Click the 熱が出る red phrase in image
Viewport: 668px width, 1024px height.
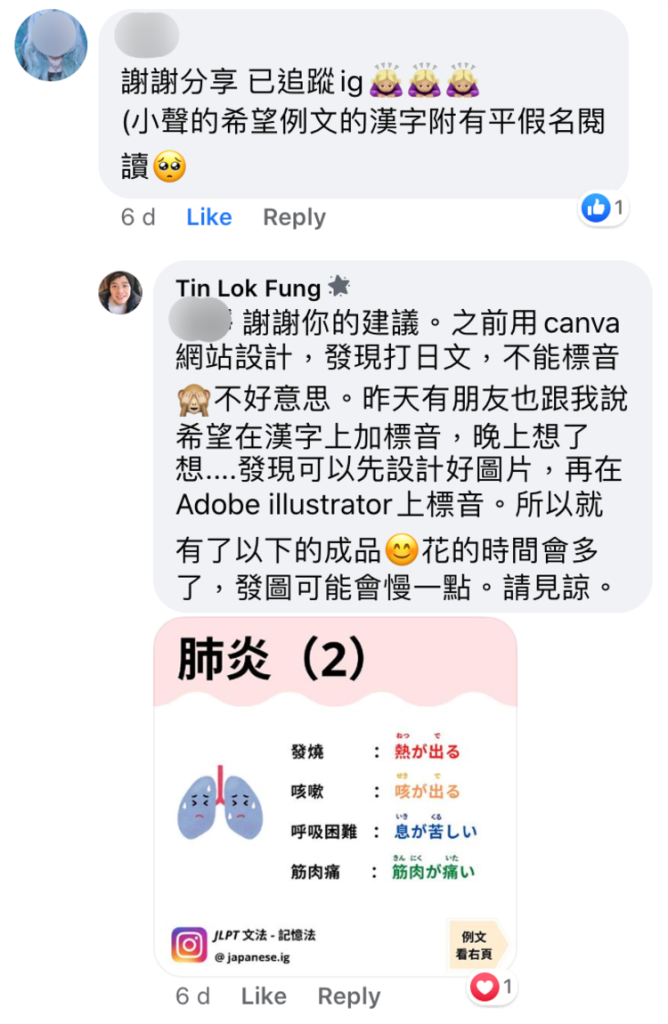point(427,751)
